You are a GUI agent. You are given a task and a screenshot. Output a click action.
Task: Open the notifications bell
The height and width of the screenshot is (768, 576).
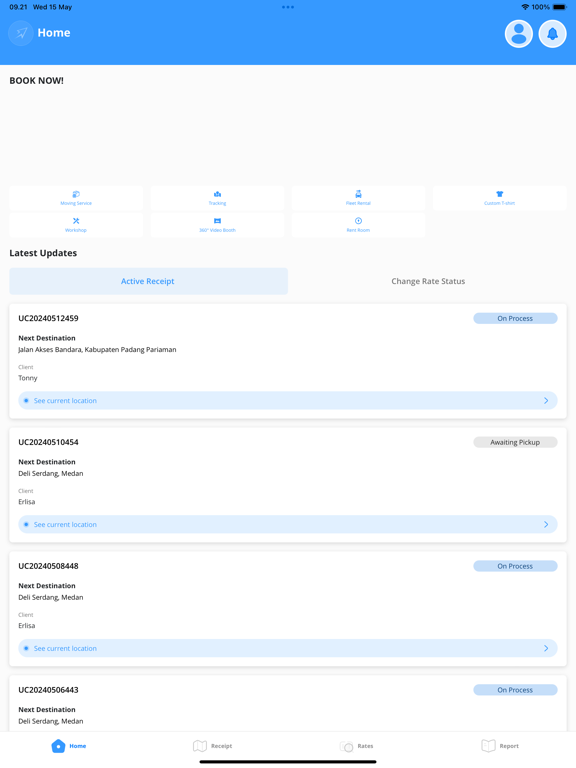coord(552,34)
